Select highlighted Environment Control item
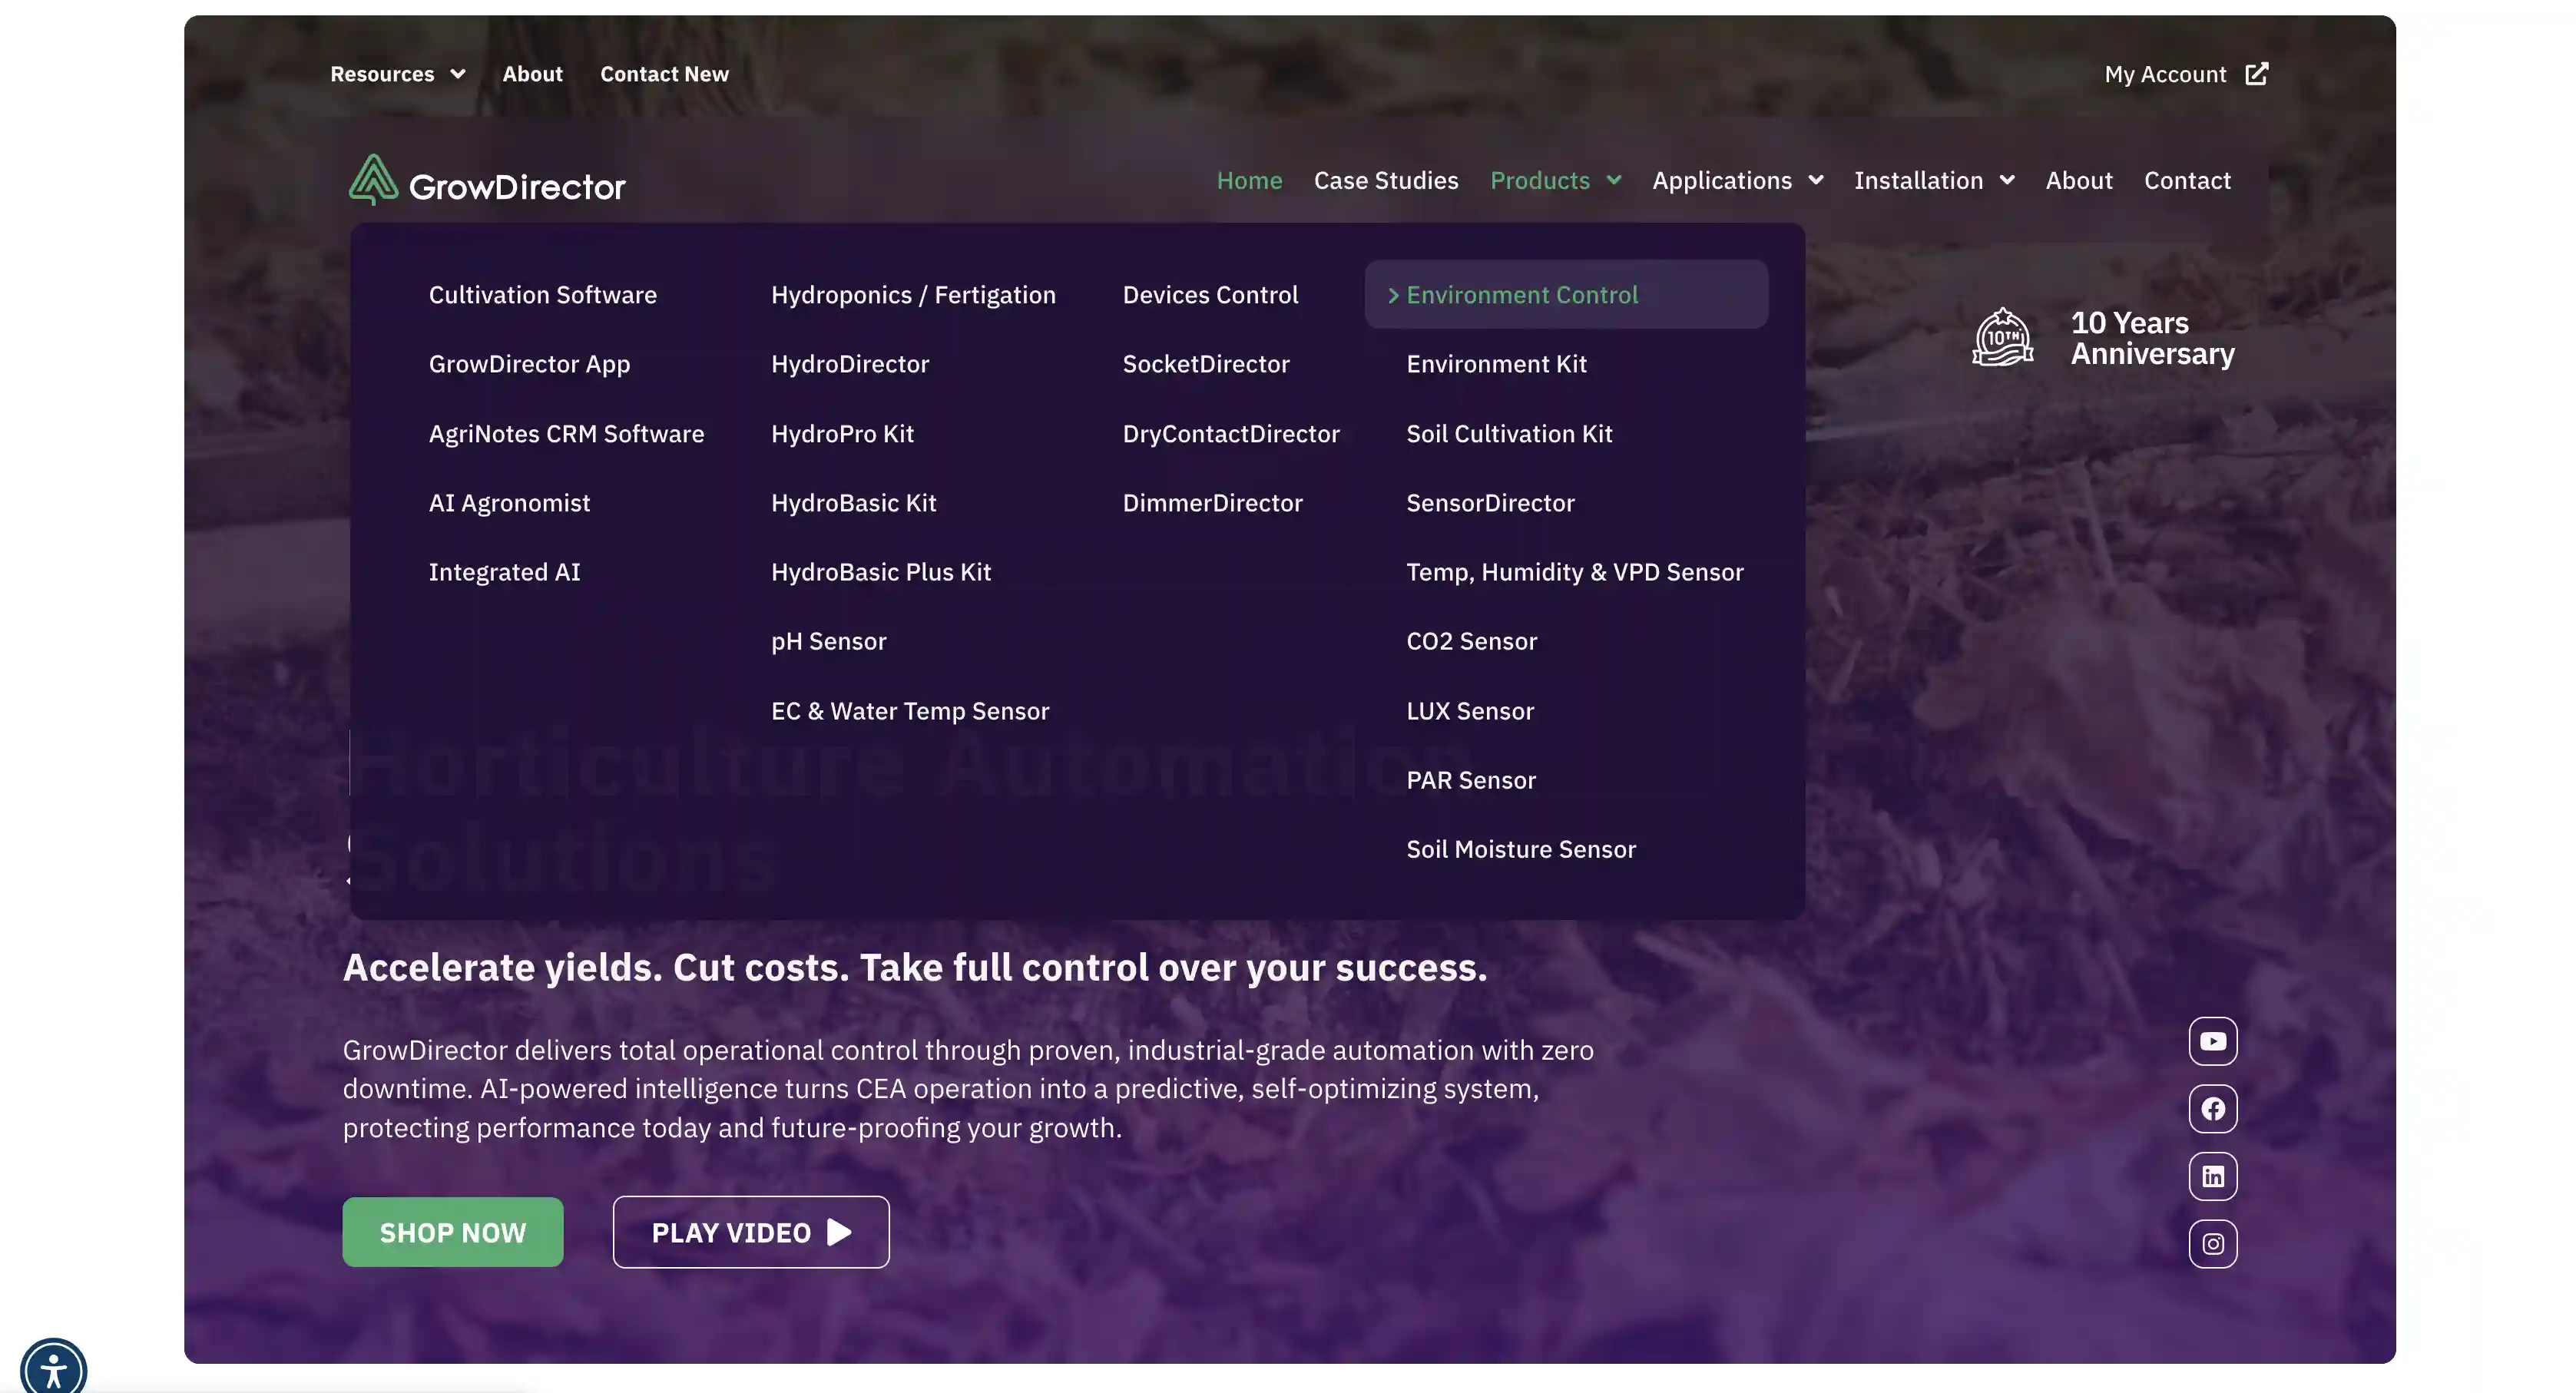Image resolution: width=2576 pixels, height=1393 pixels. point(1566,294)
